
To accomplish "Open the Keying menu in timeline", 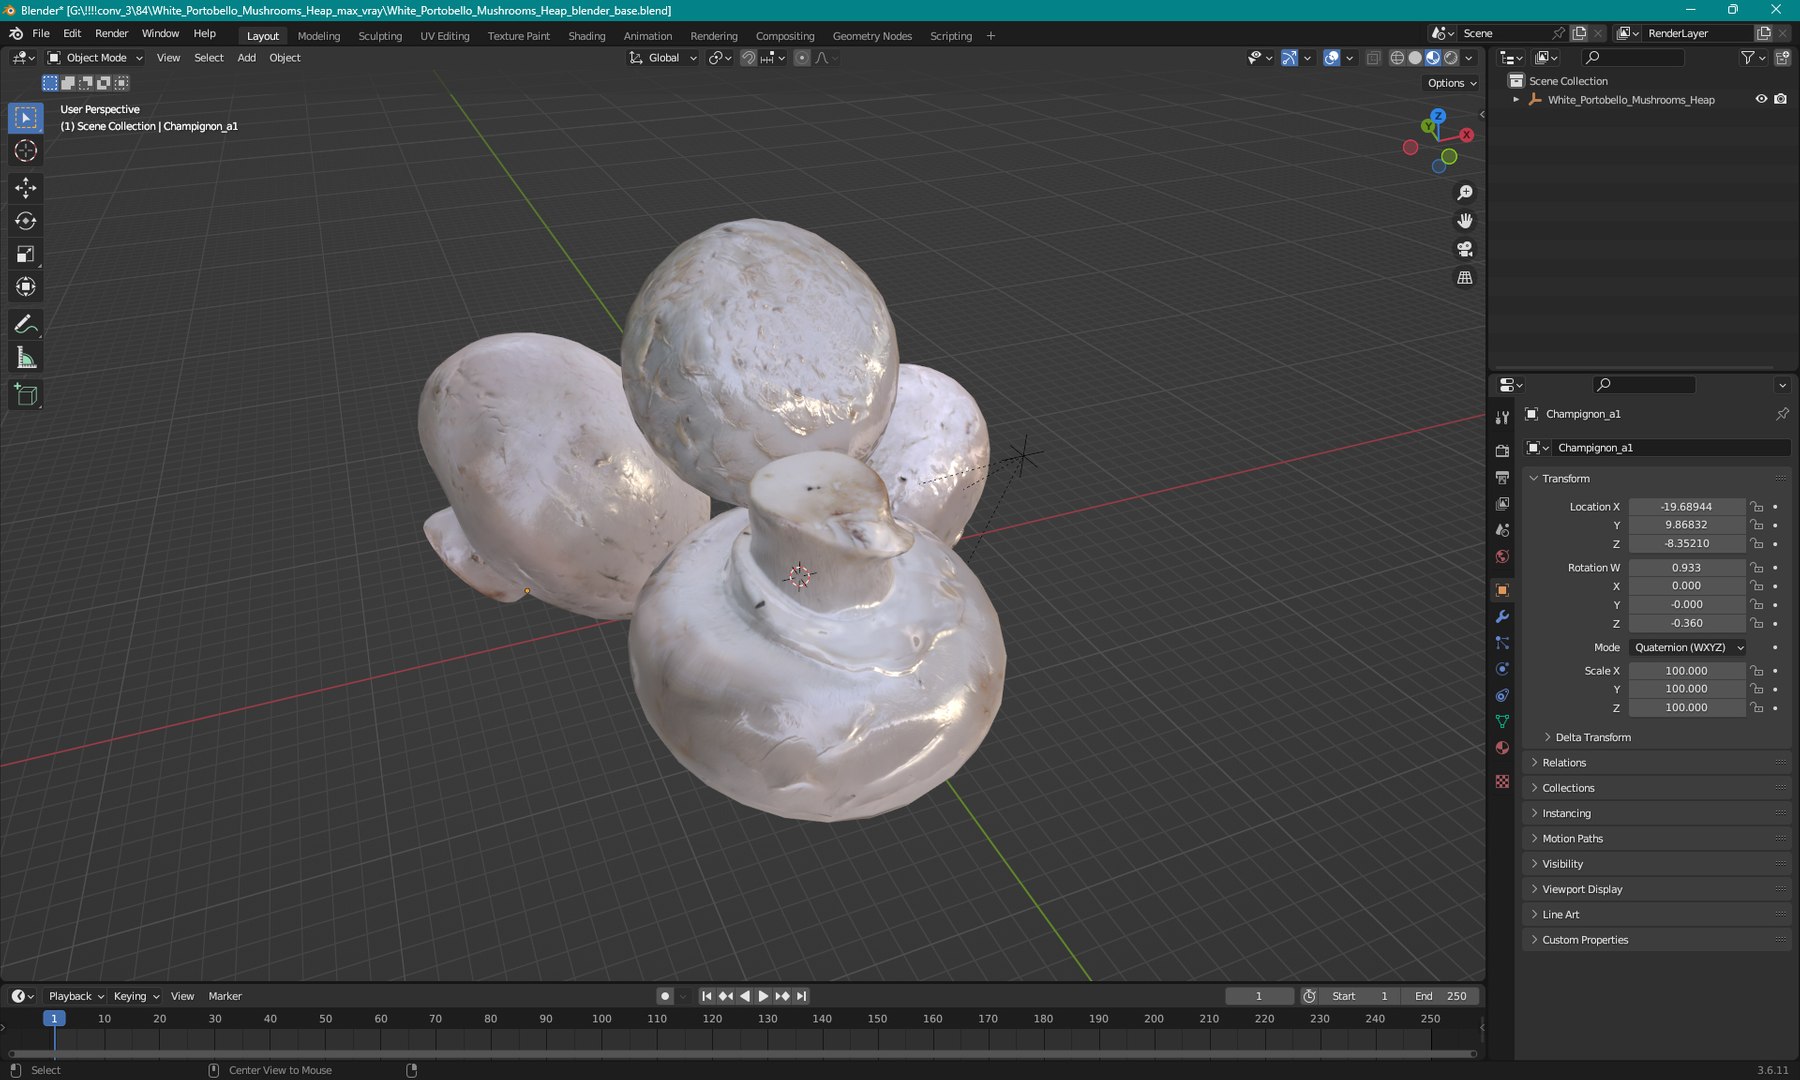I will [136, 996].
